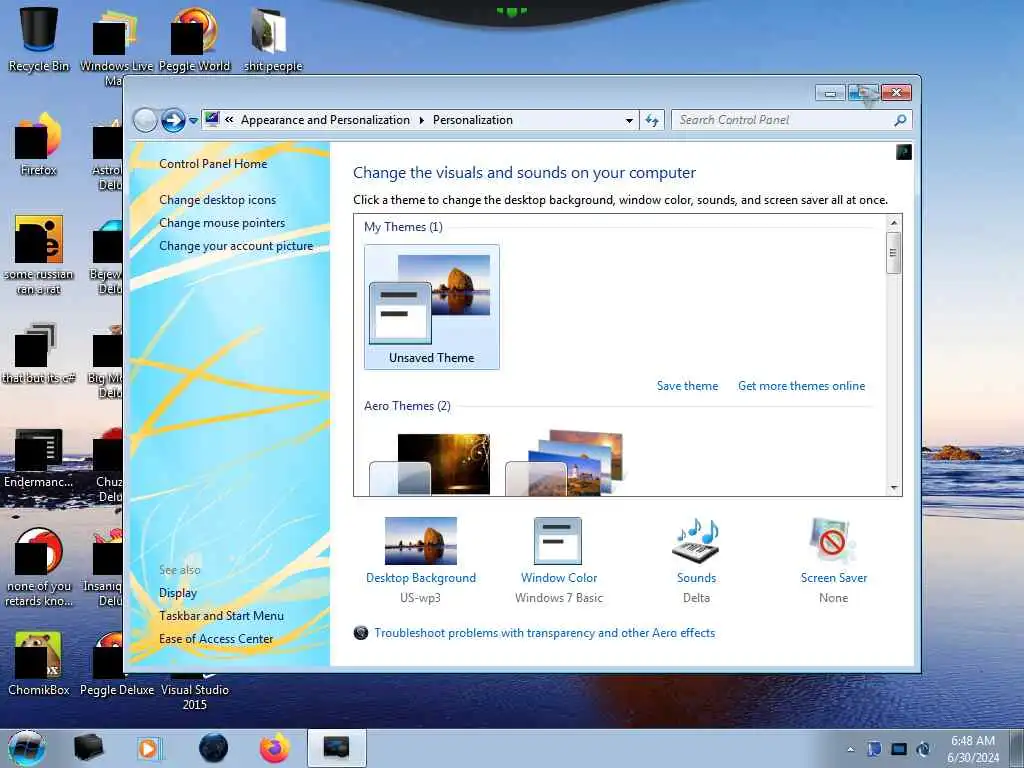Screen dimensions: 1024x768
Task: Click the taskbar clock 6:48 AM
Action: pyautogui.click(x=973, y=741)
